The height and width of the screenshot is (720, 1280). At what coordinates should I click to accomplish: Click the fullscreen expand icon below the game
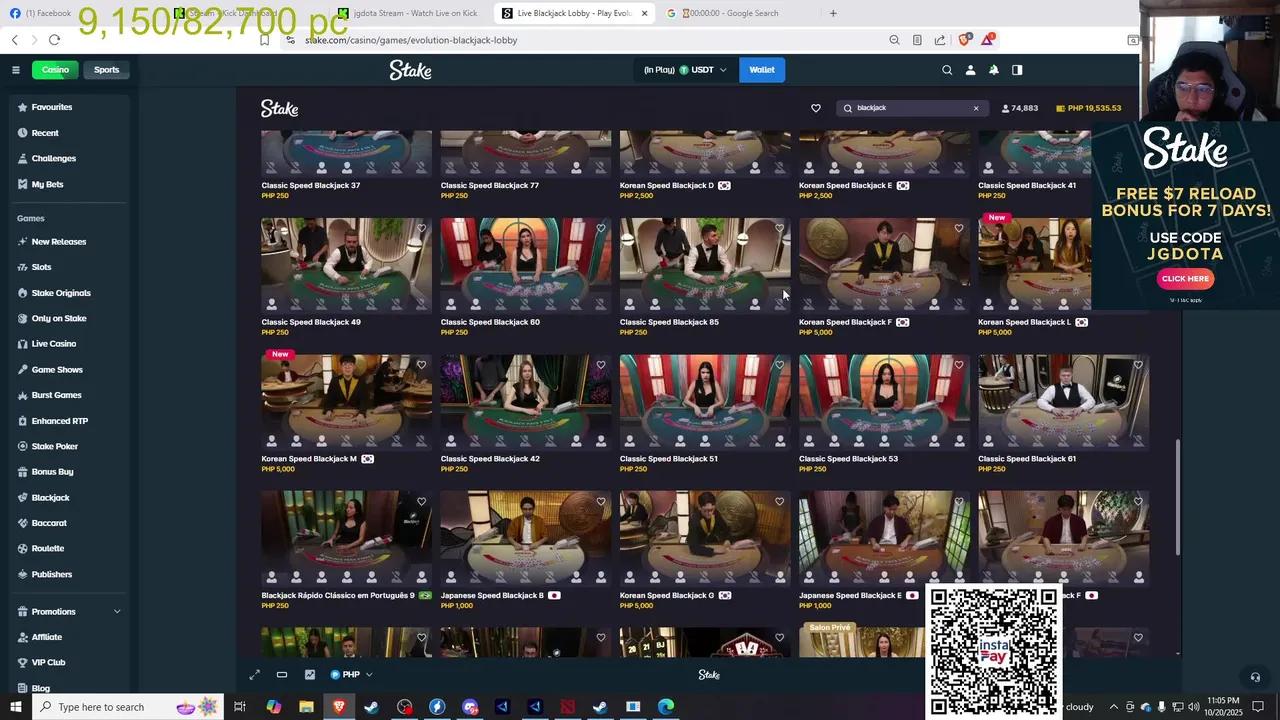(255, 675)
